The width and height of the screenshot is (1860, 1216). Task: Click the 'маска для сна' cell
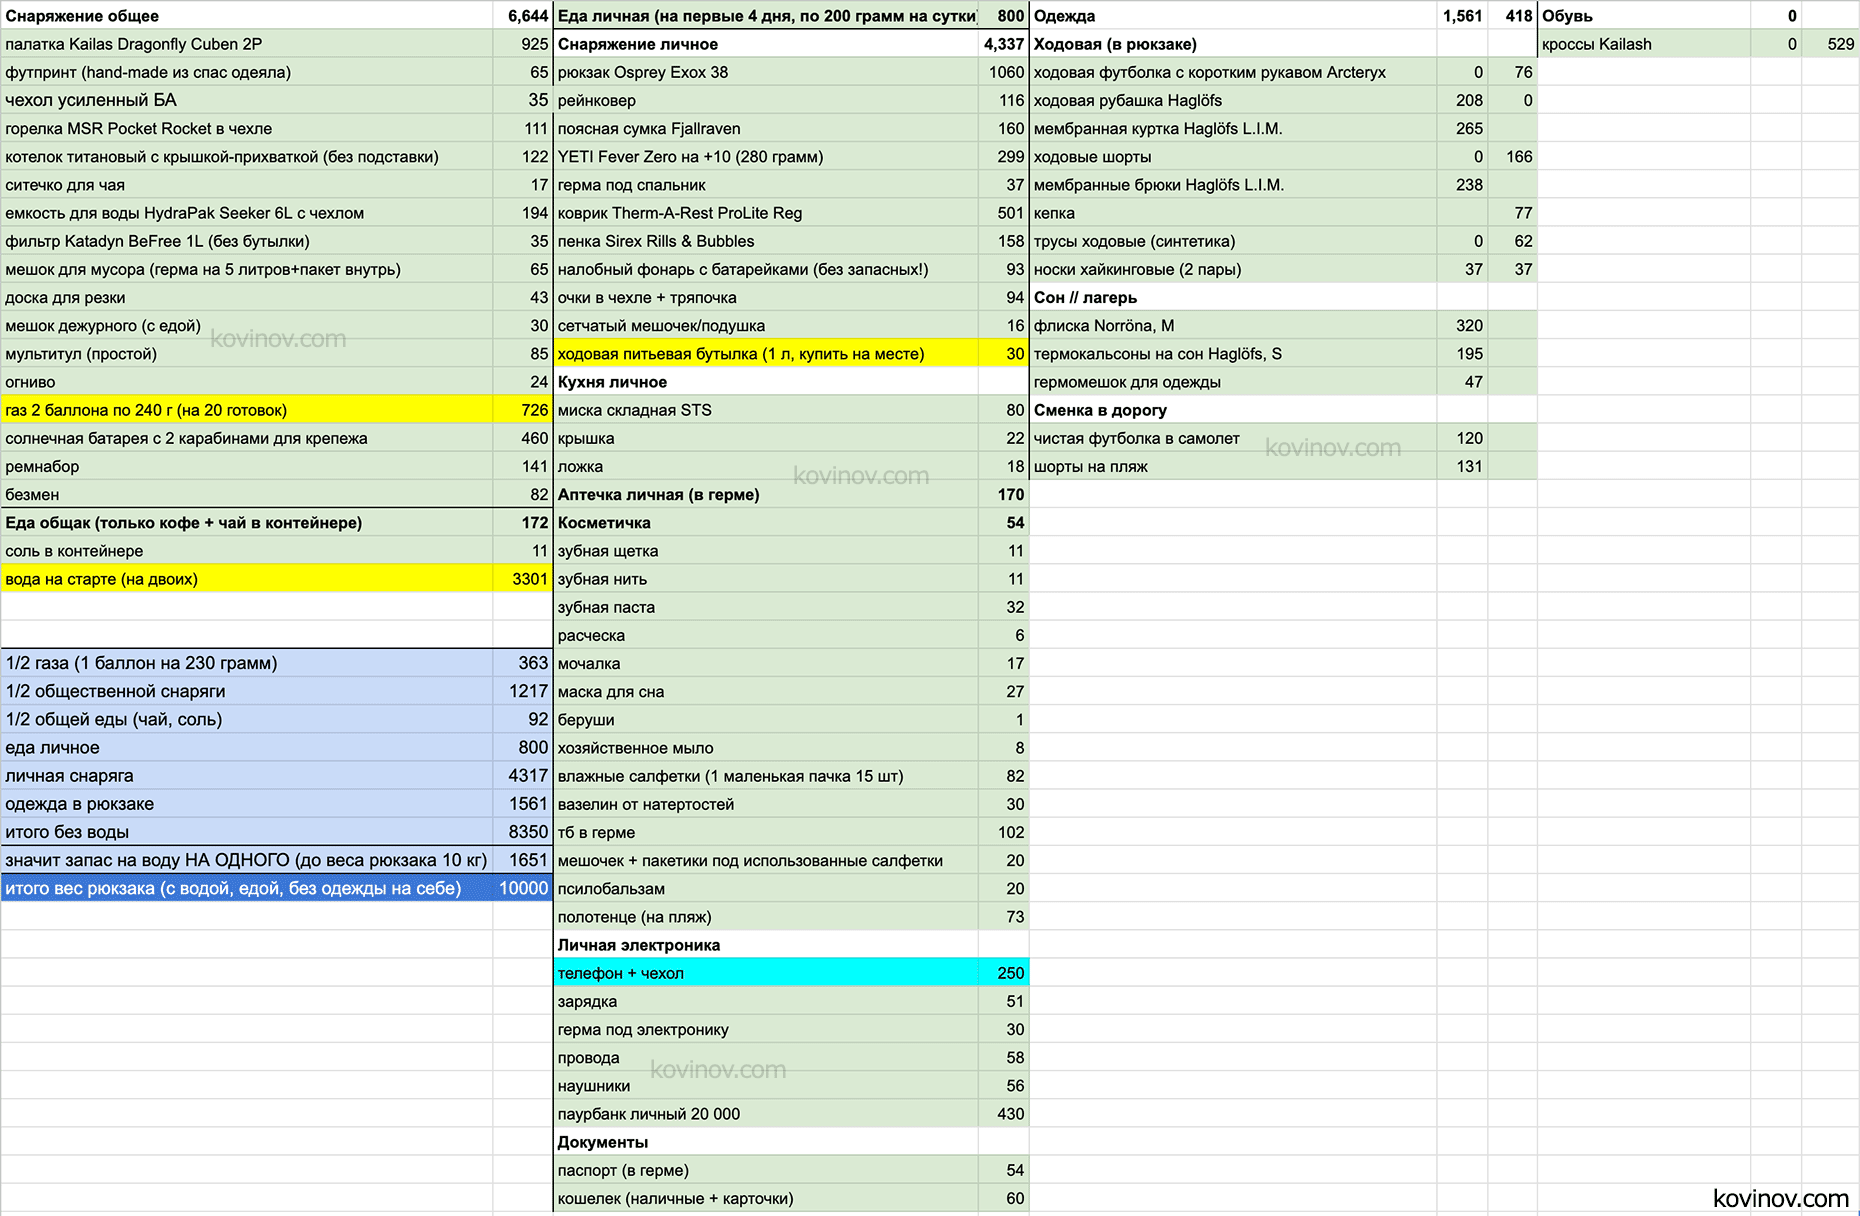766,691
